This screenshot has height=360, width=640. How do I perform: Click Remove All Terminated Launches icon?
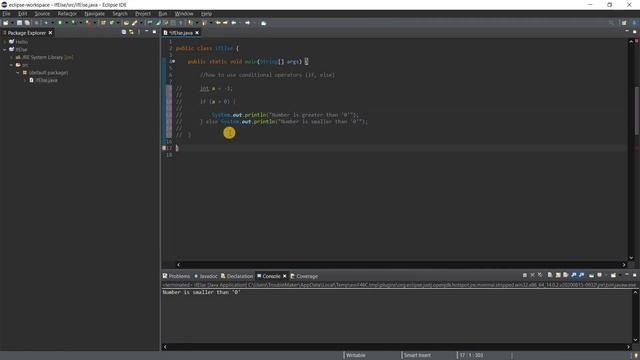pos(540,275)
